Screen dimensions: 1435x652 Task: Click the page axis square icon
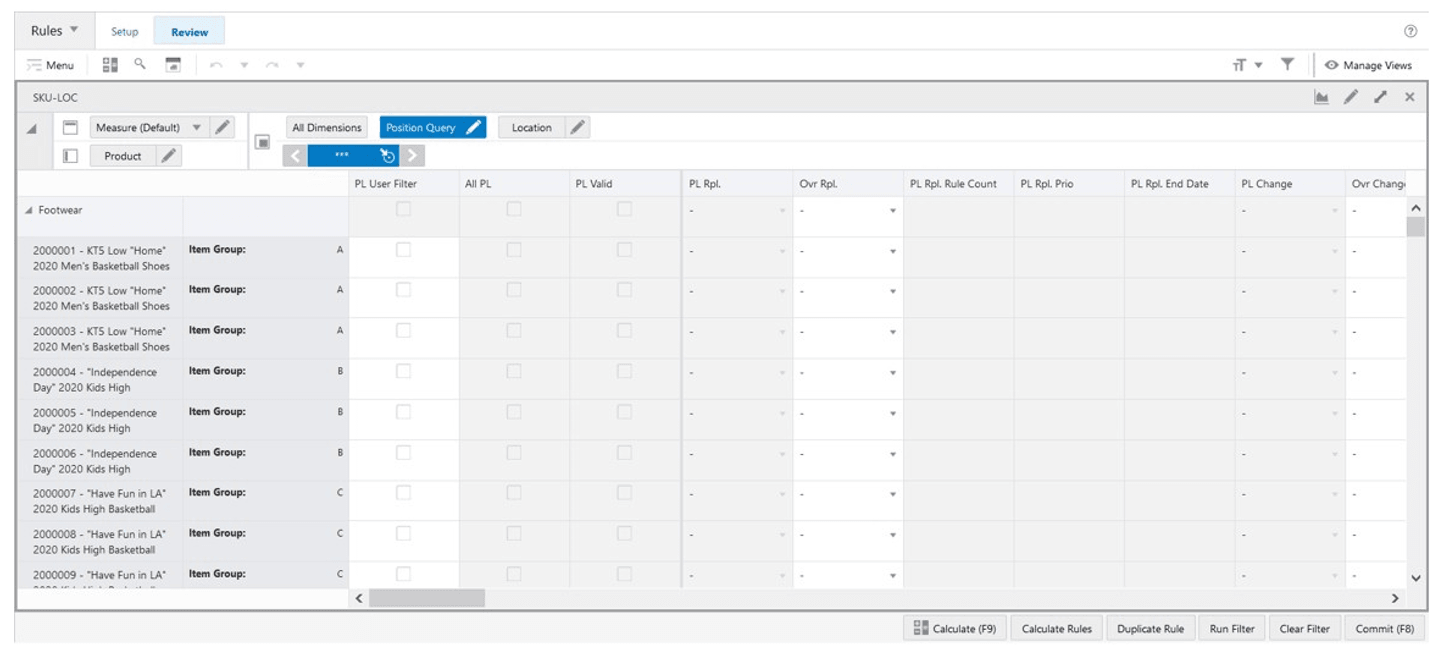pos(263,142)
